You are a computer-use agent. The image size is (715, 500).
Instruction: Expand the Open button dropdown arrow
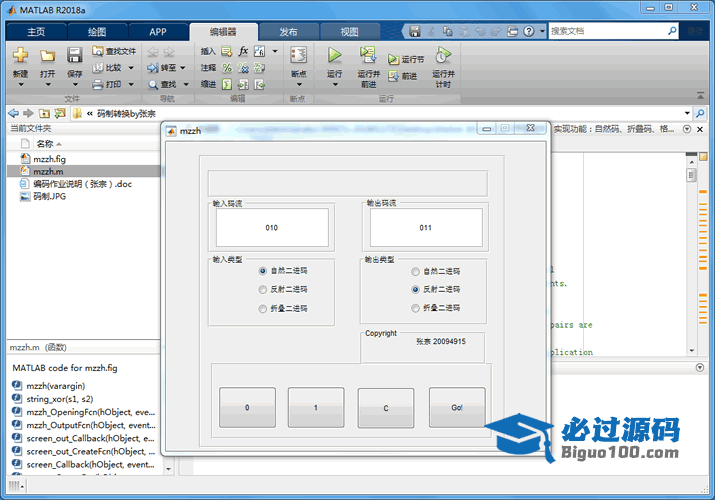pyautogui.click(x=47, y=84)
